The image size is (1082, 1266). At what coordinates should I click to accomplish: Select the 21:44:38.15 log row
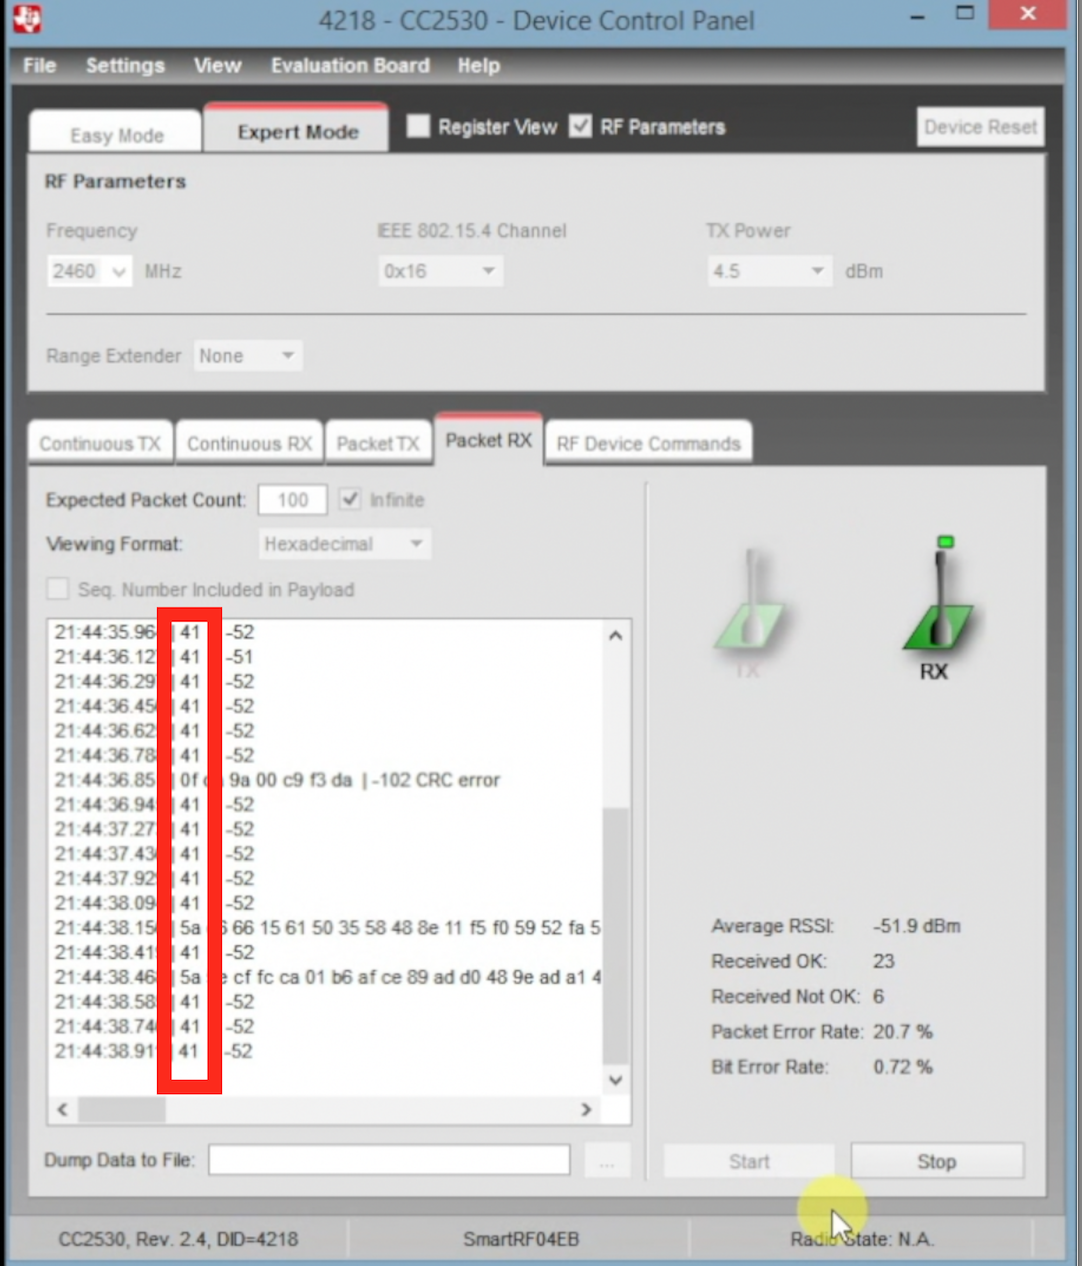[326, 927]
